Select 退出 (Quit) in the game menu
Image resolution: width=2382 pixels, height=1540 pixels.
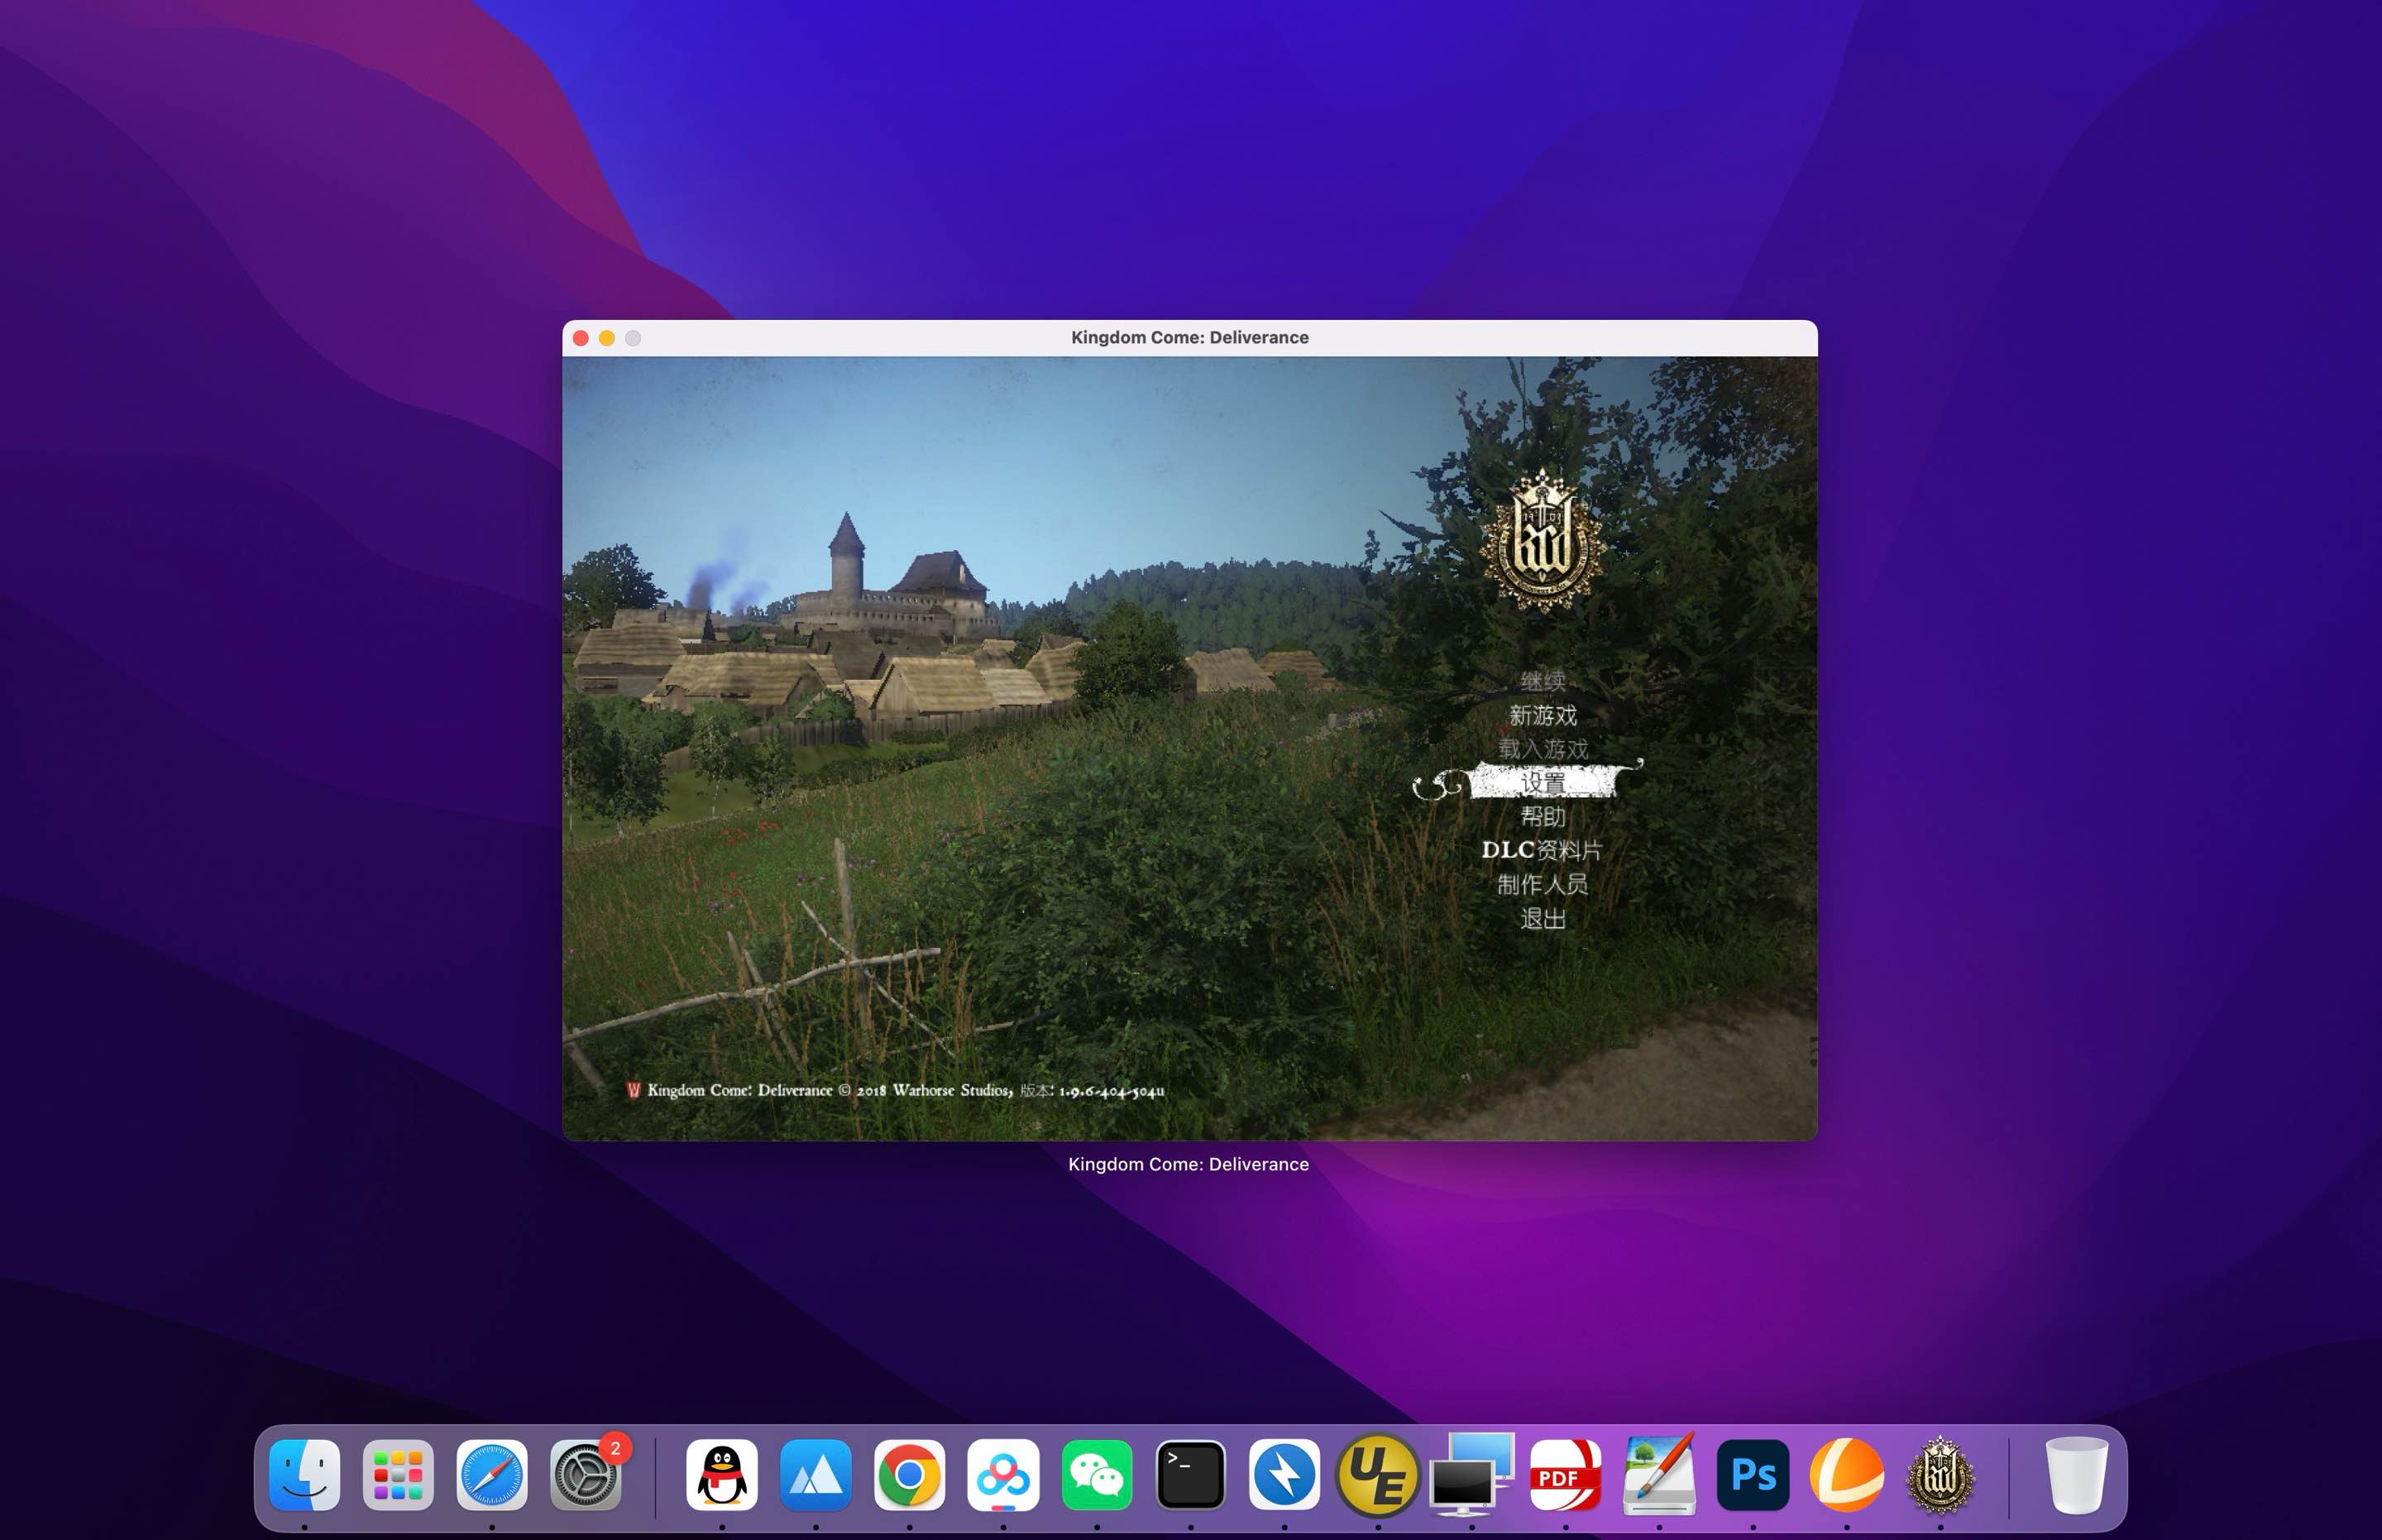point(1543,918)
